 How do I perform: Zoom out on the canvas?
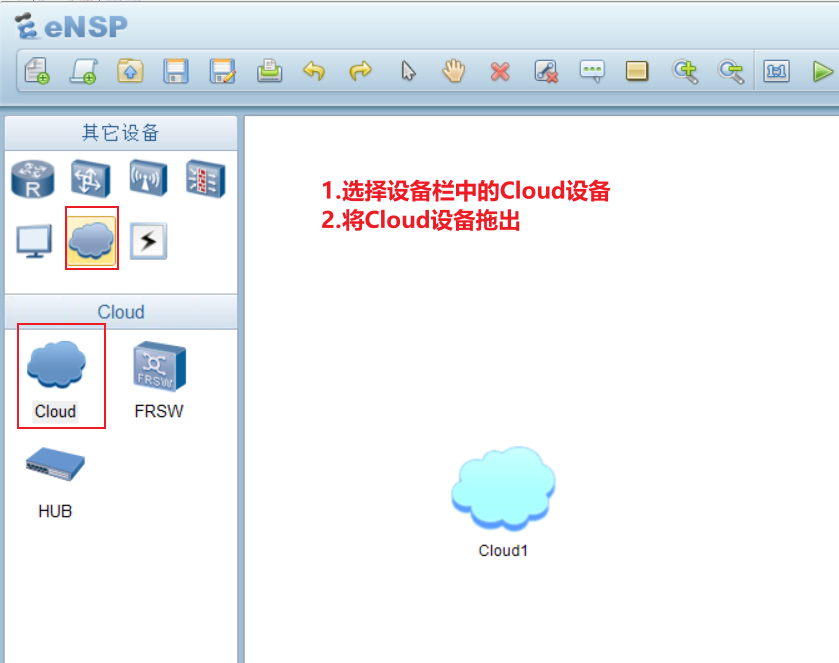point(731,72)
